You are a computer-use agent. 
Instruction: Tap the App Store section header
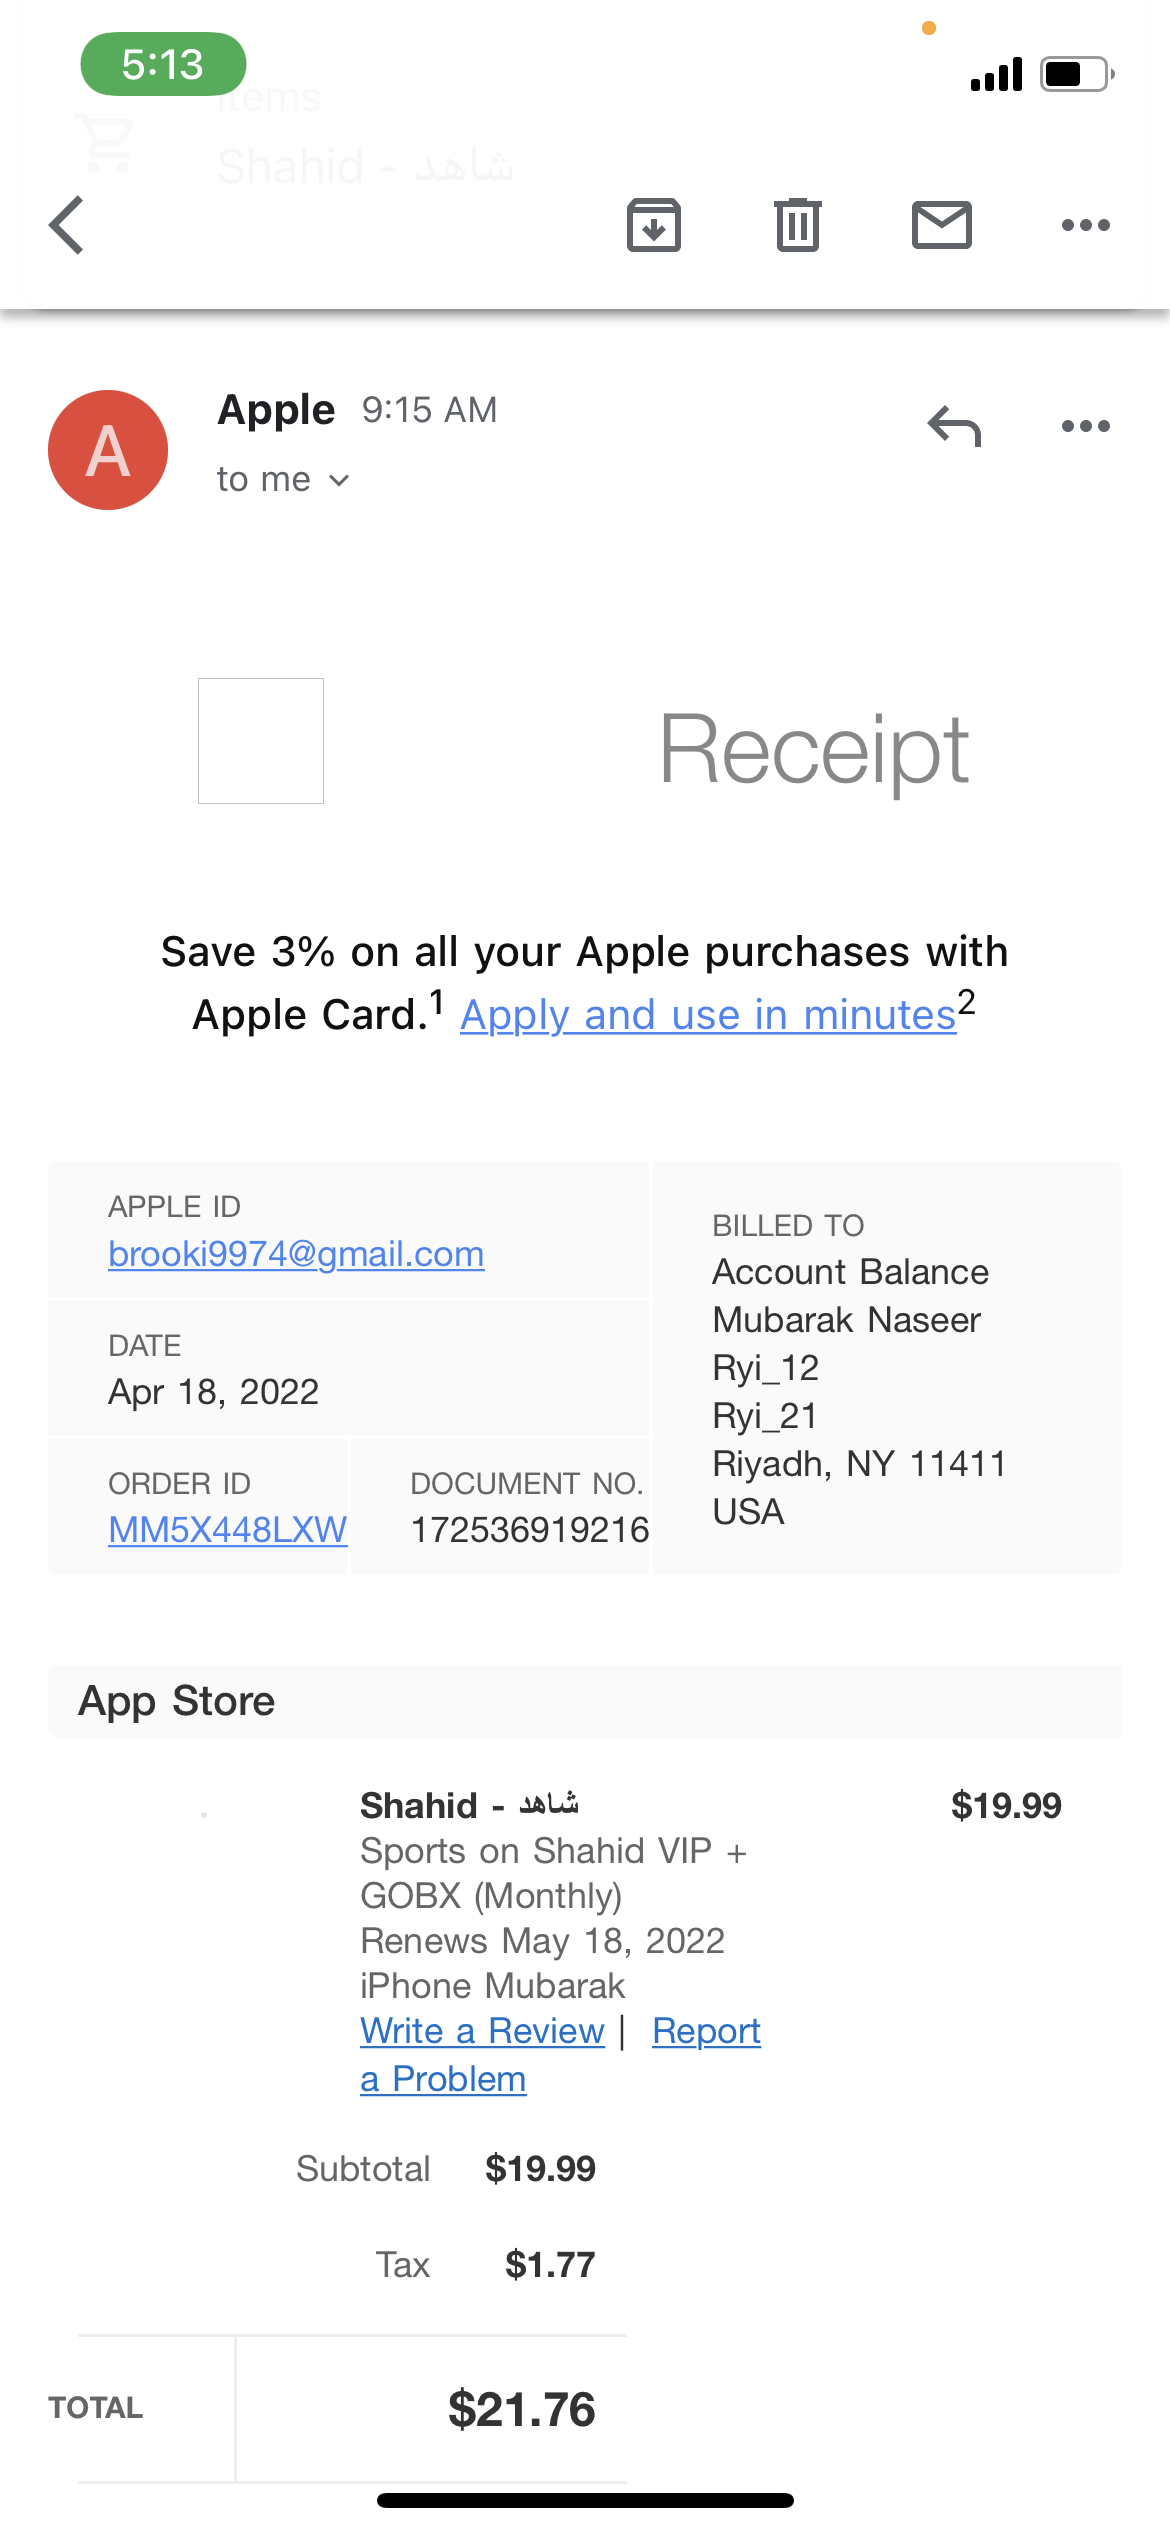pos(177,1701)
